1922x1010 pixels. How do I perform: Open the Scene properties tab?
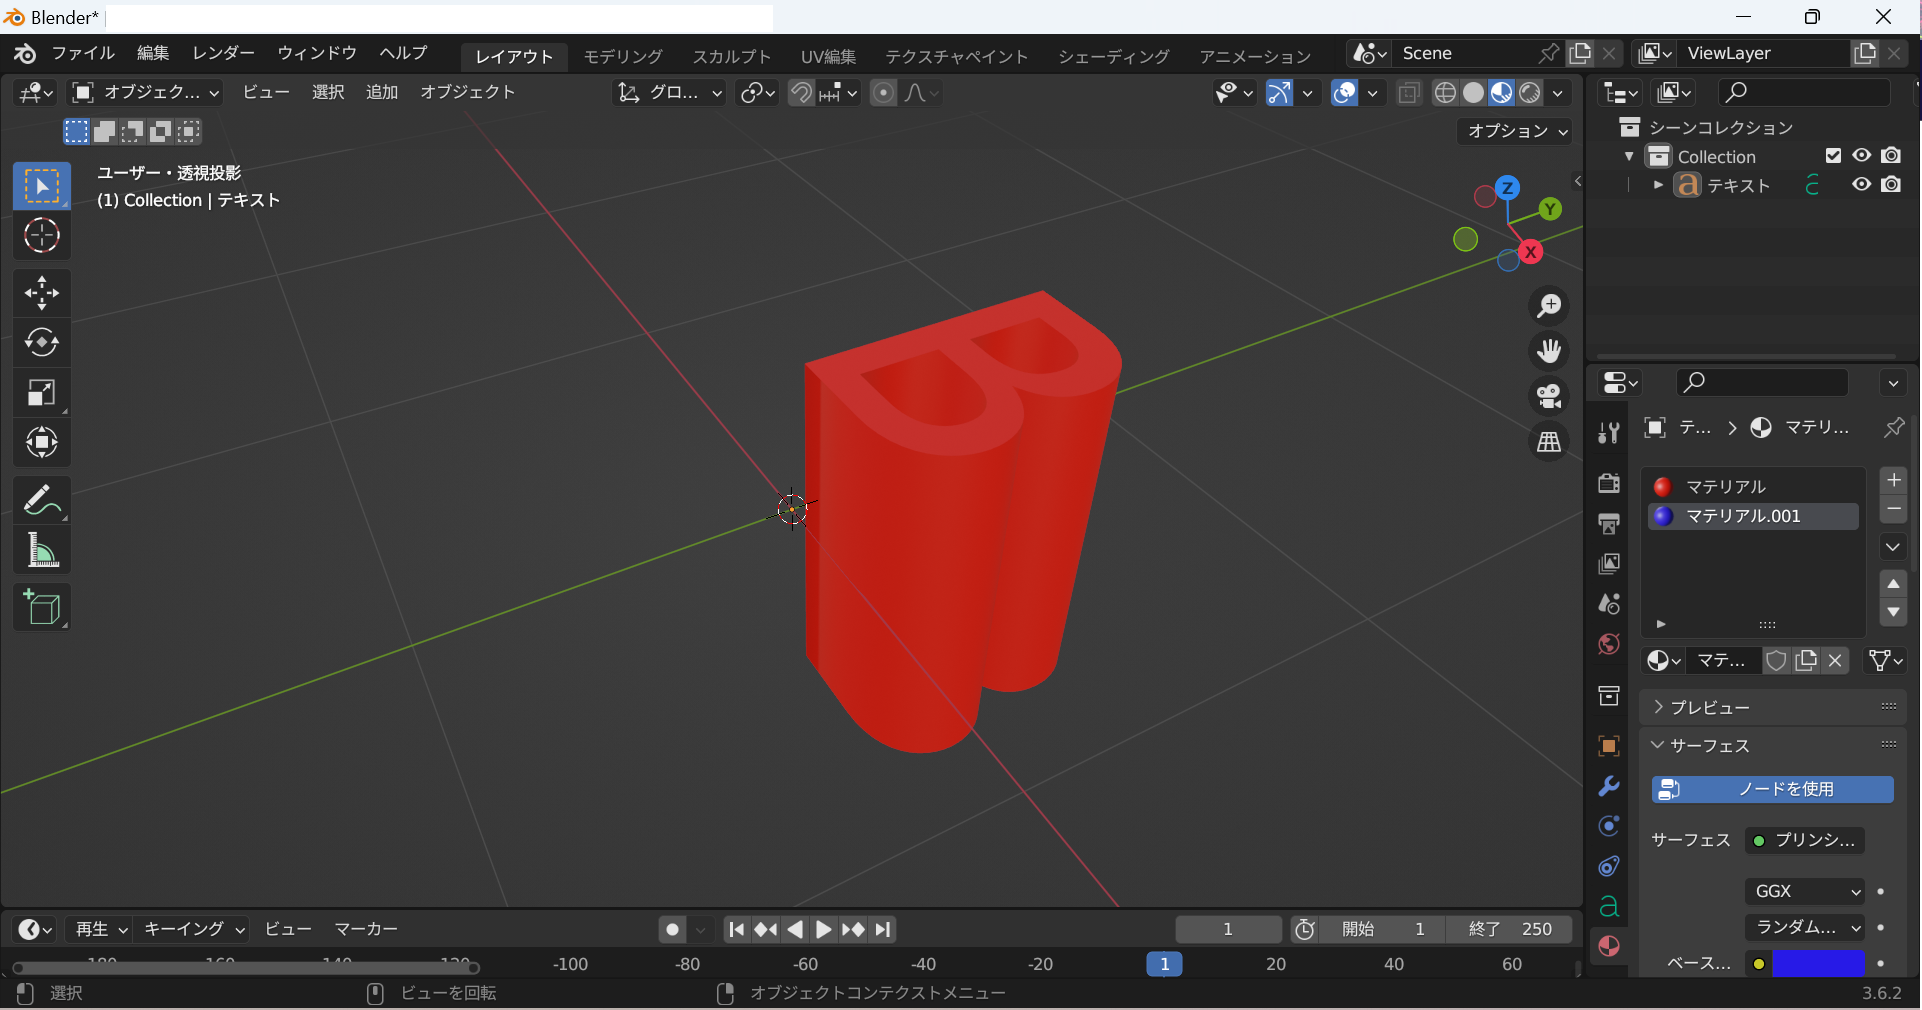[x=1609, y=604]
